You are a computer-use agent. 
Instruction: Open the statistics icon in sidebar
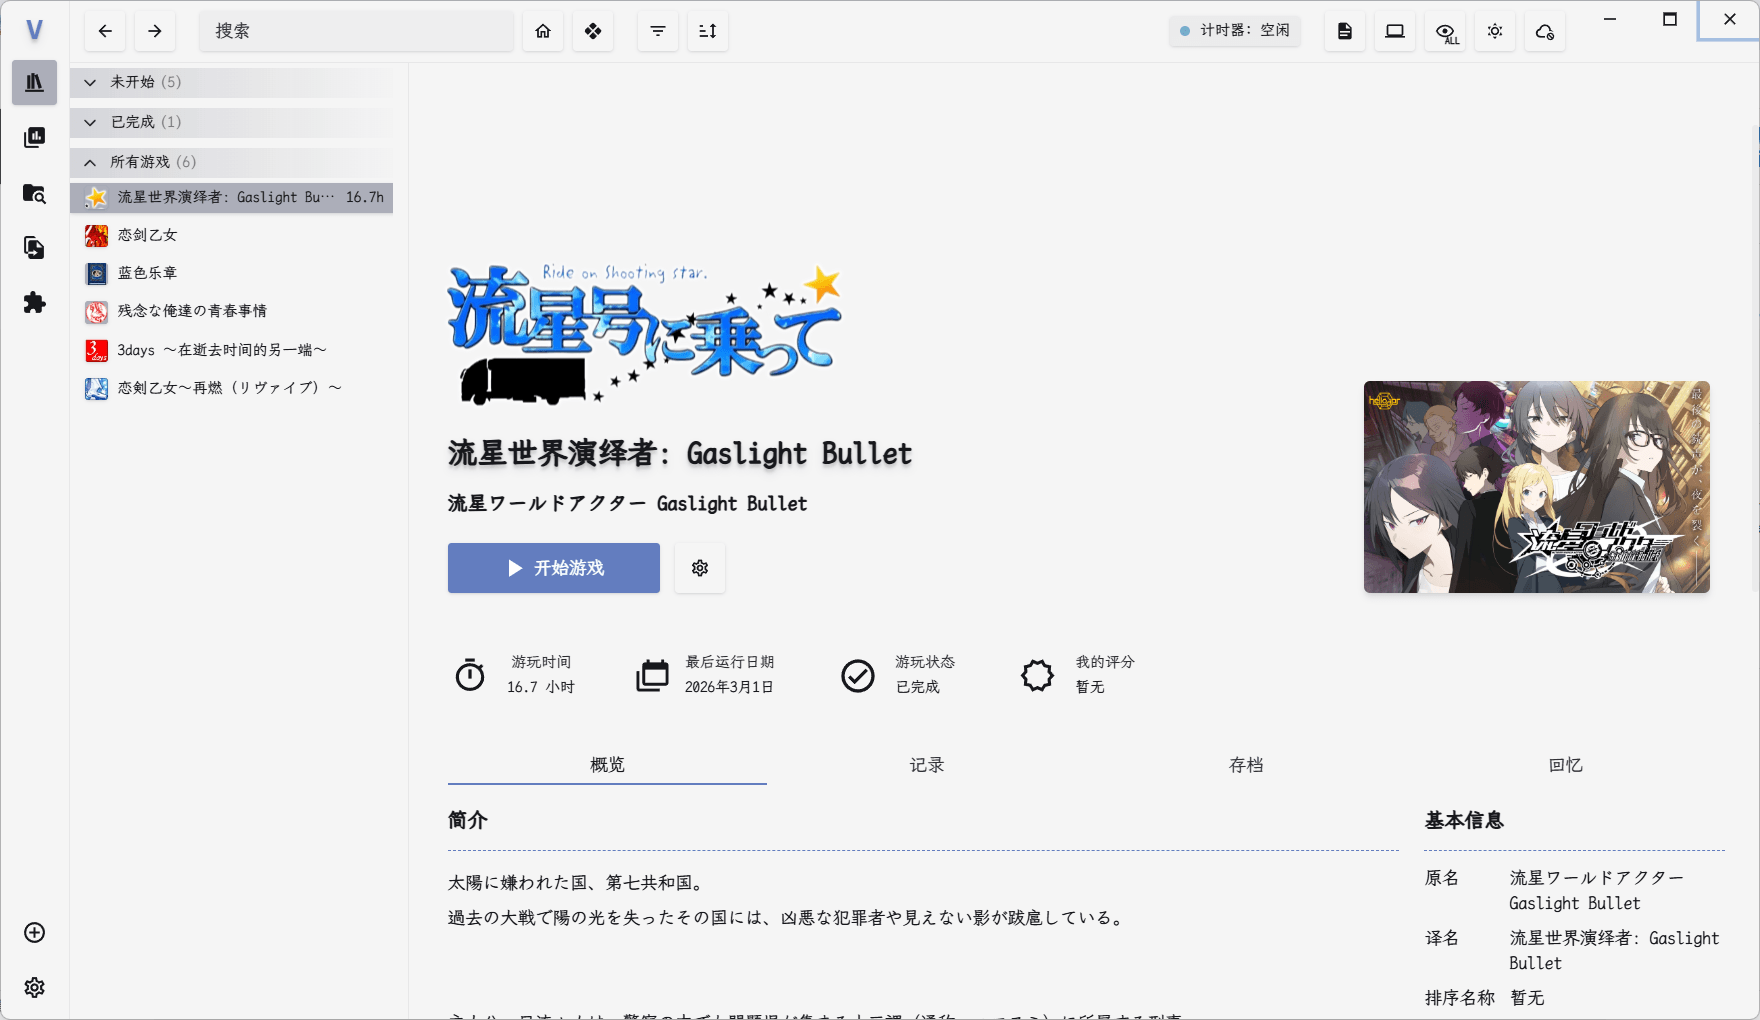point(34,137)
